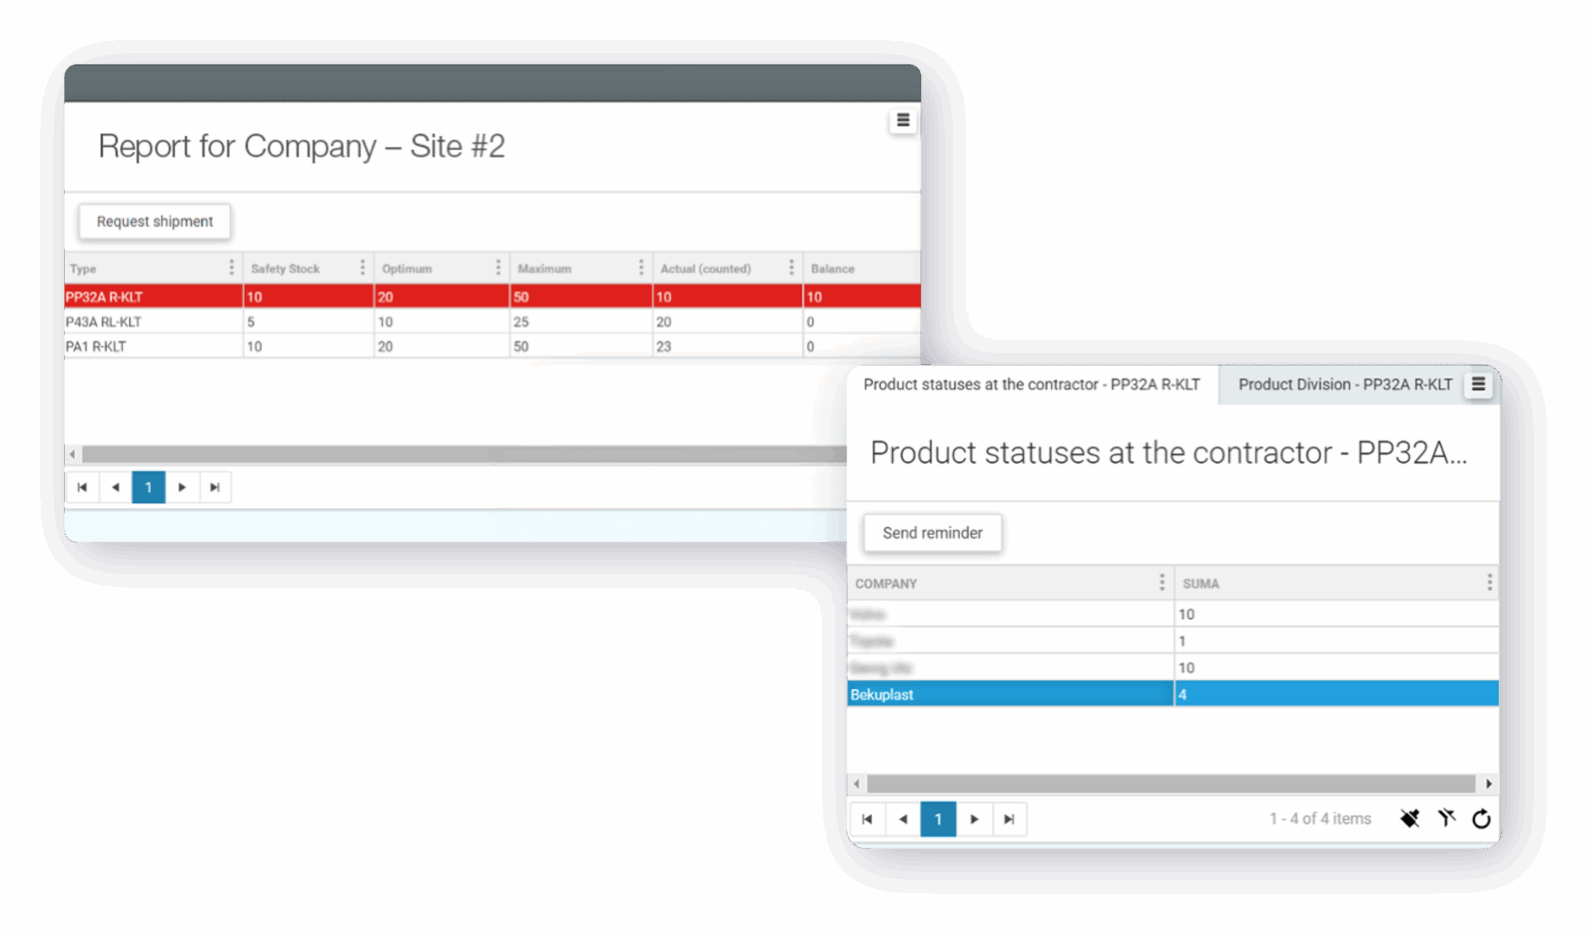
Task: Open the Actual (counted) column options menu
Action: coord(791,268)
